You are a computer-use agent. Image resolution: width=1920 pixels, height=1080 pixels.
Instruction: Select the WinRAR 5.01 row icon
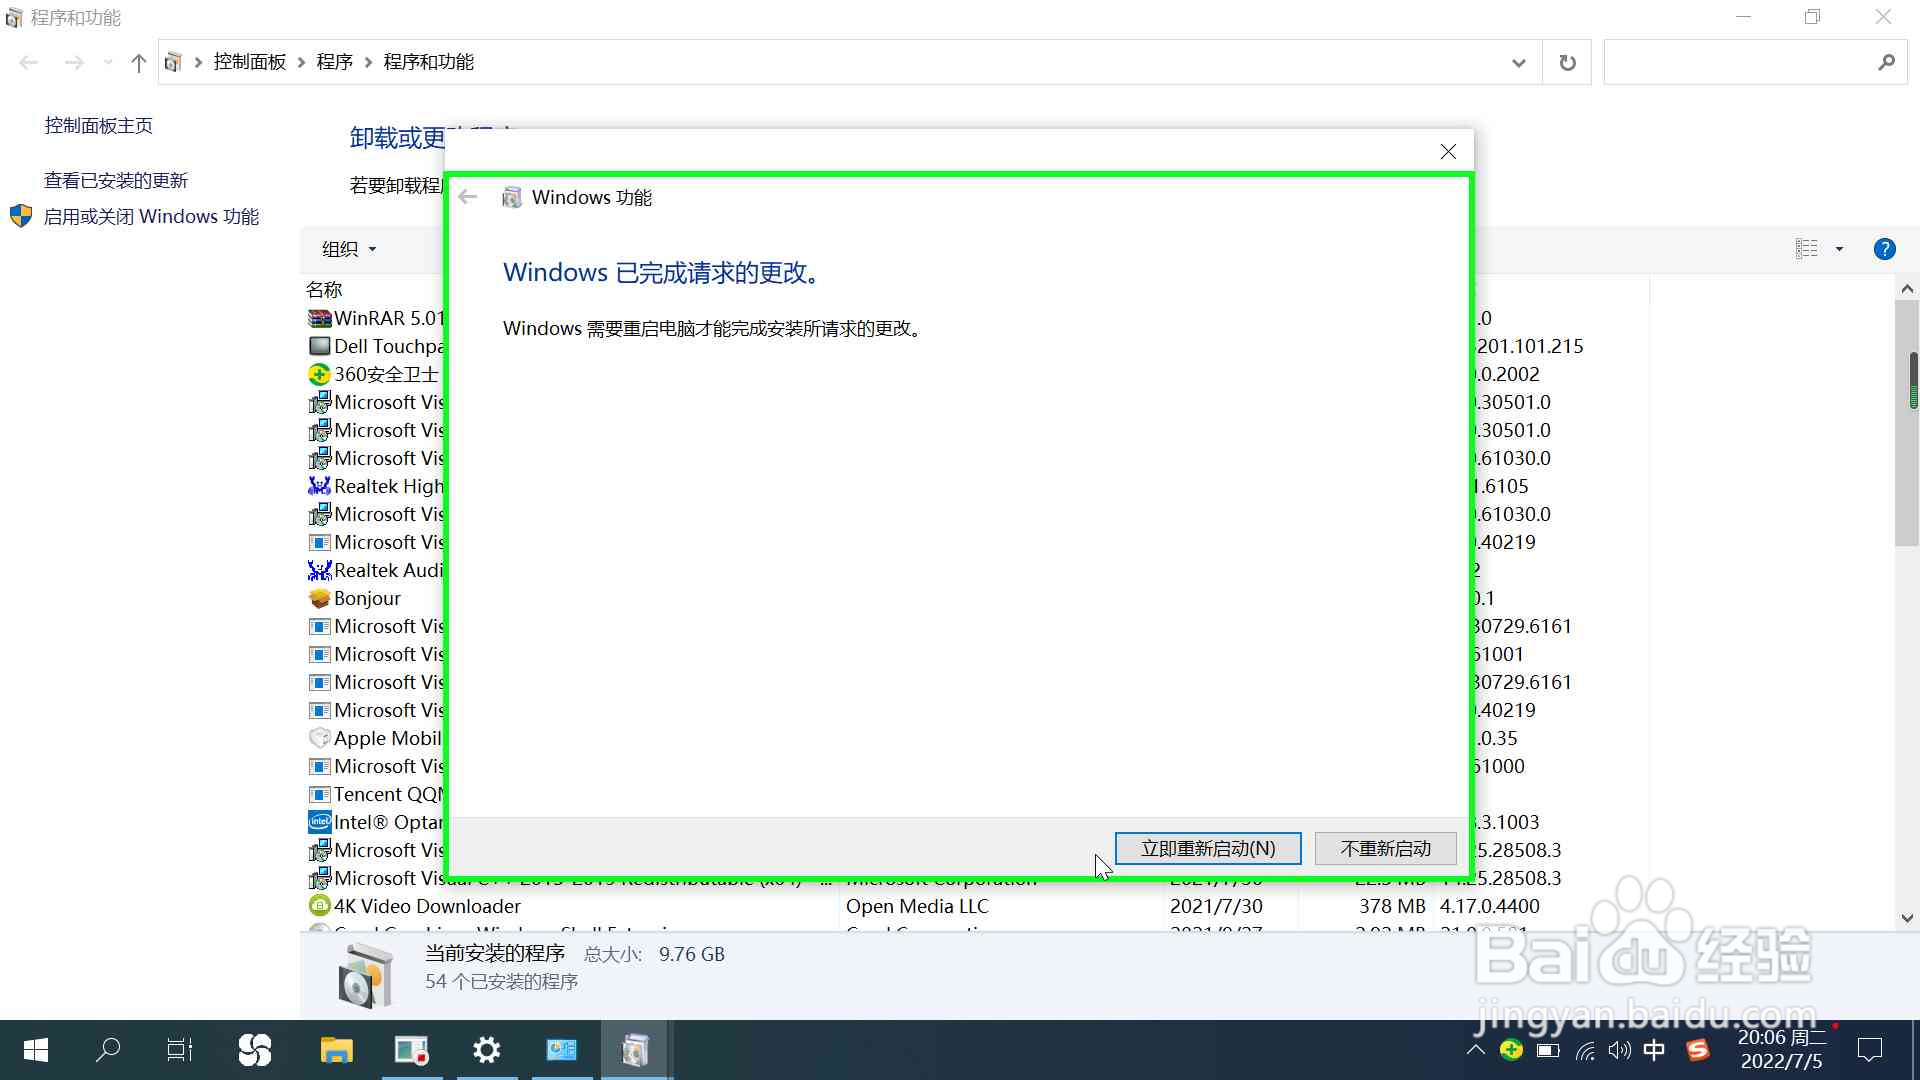(320, 318)
